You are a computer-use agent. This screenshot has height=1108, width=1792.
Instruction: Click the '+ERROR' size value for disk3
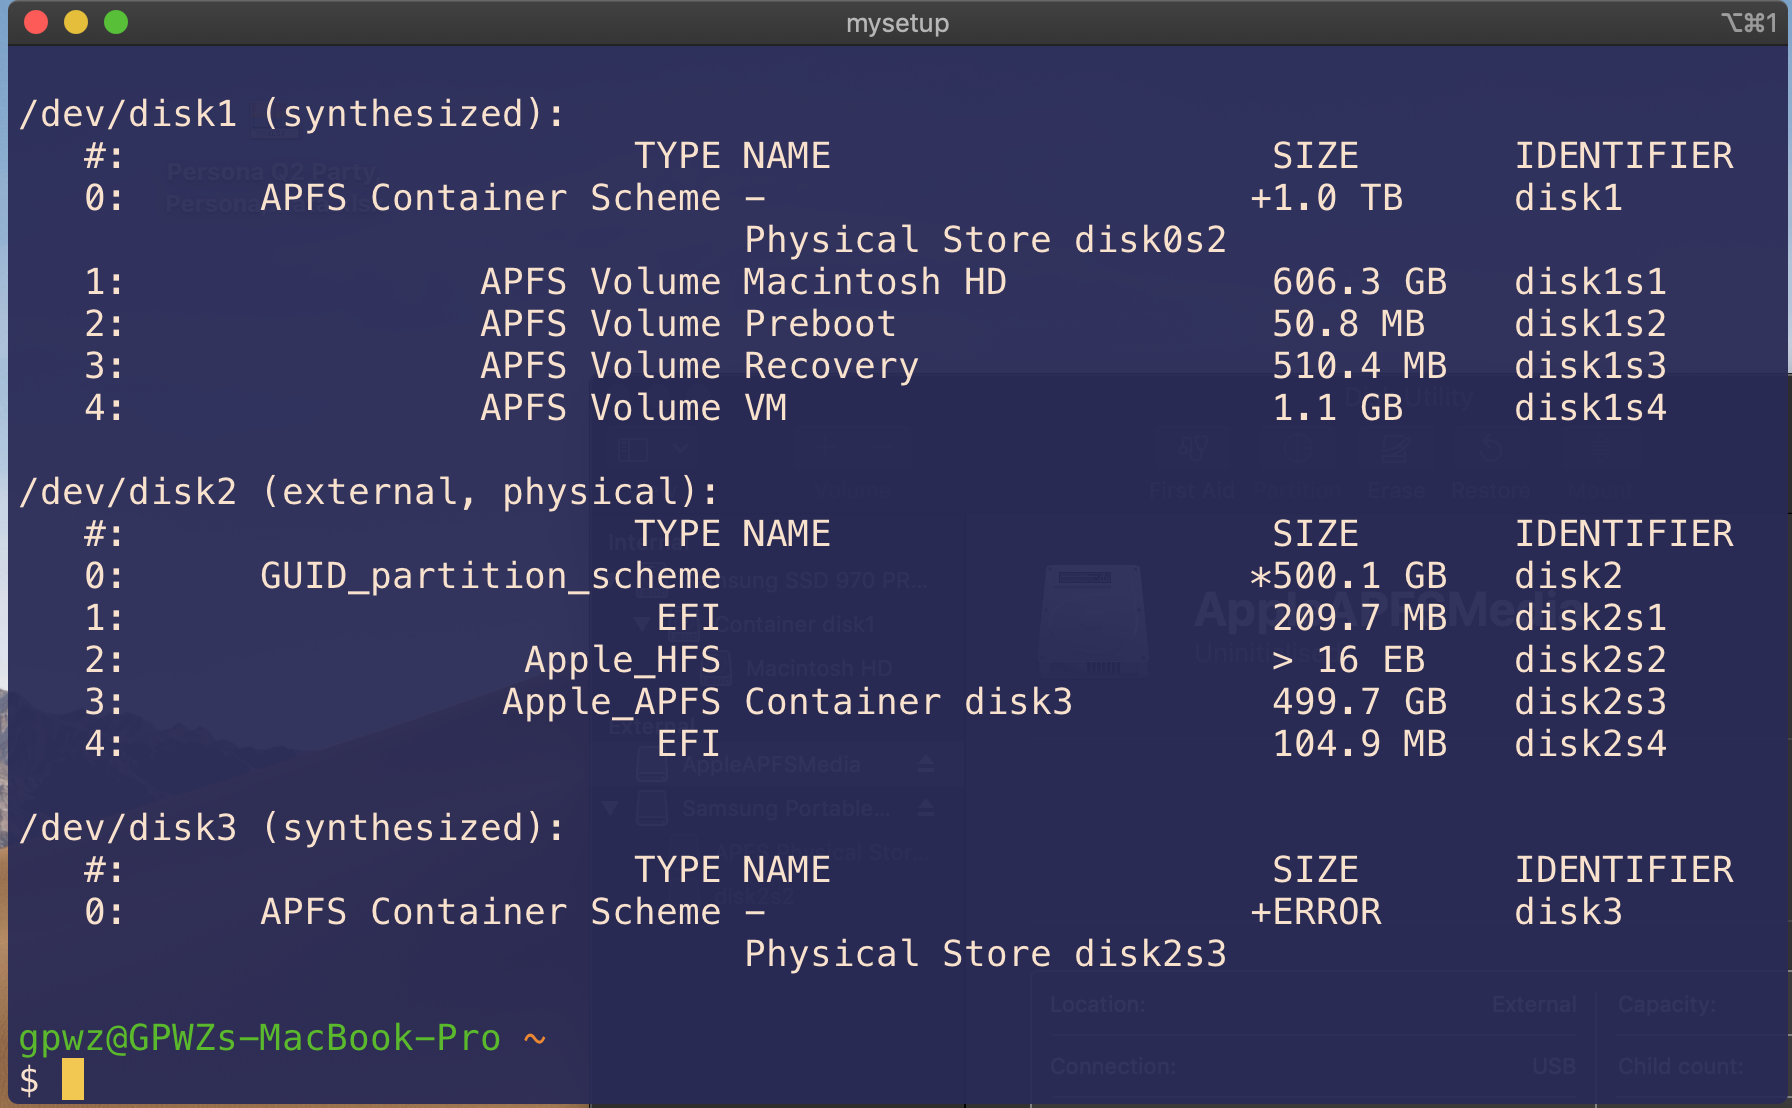click(1316, 912)
